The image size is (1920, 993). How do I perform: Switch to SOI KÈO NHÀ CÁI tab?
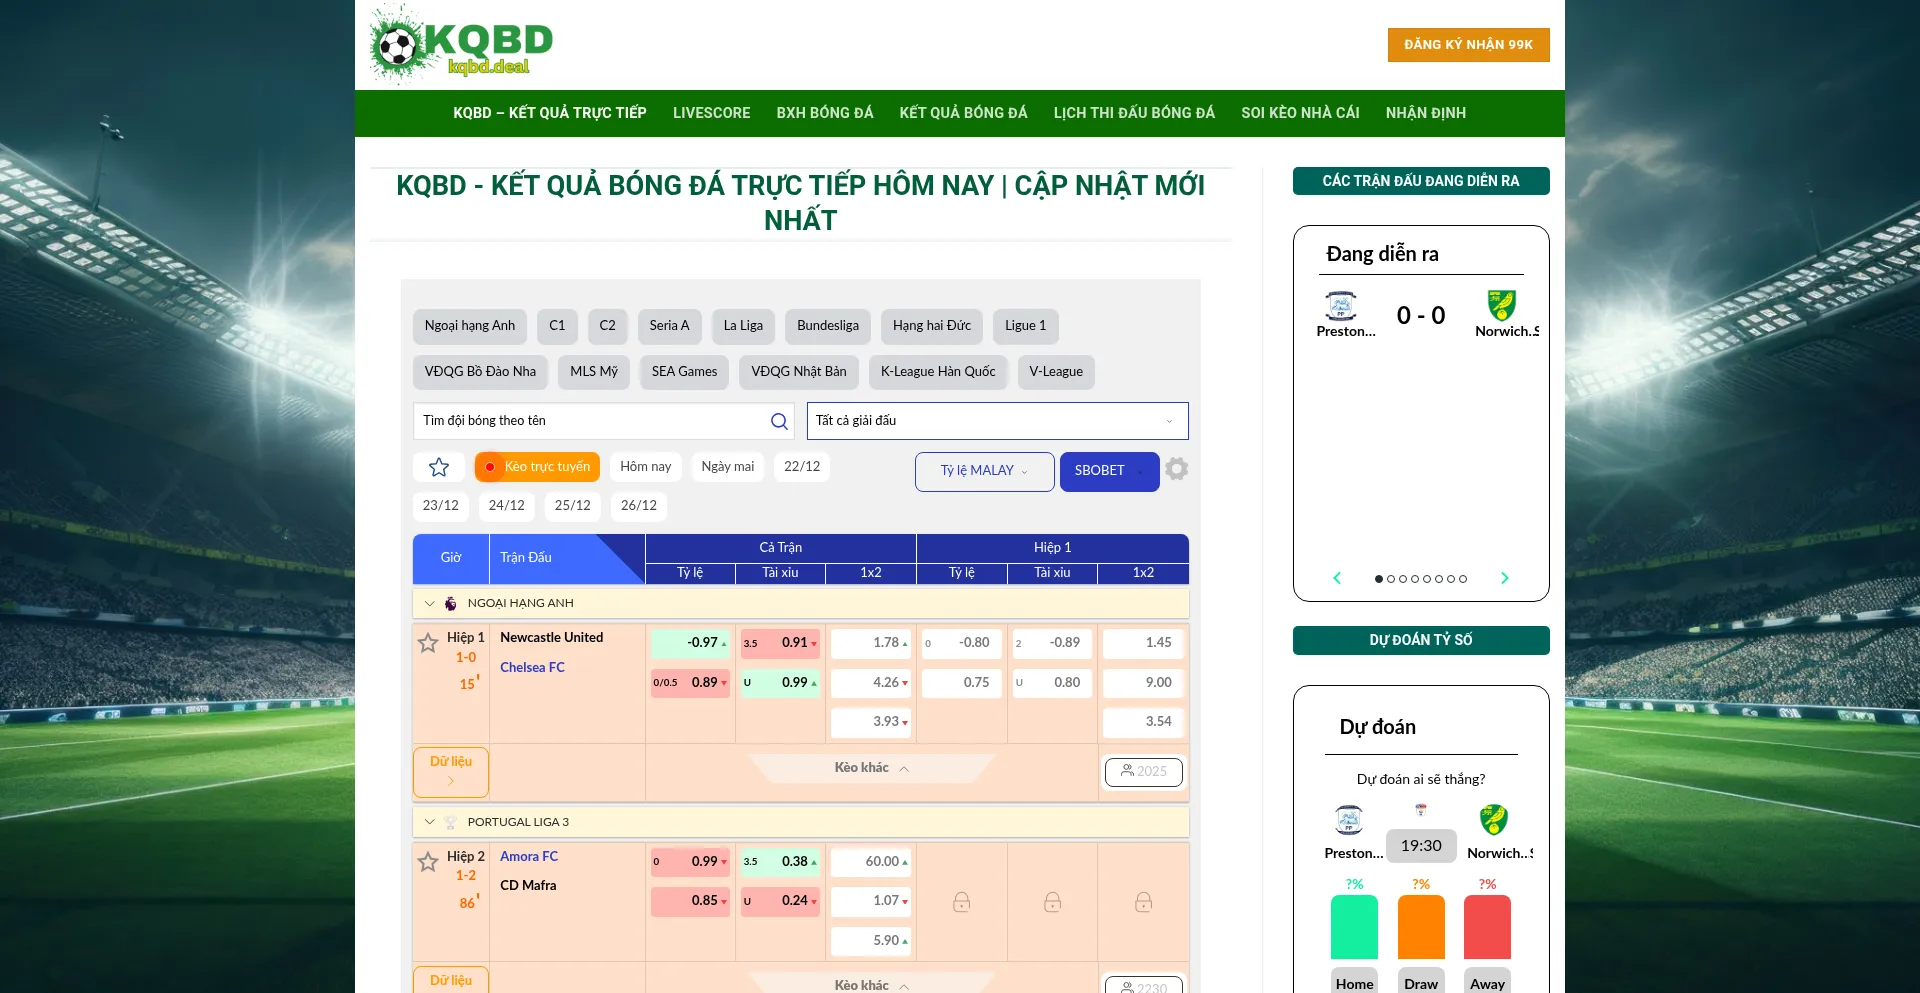(x=1300, y=113)
